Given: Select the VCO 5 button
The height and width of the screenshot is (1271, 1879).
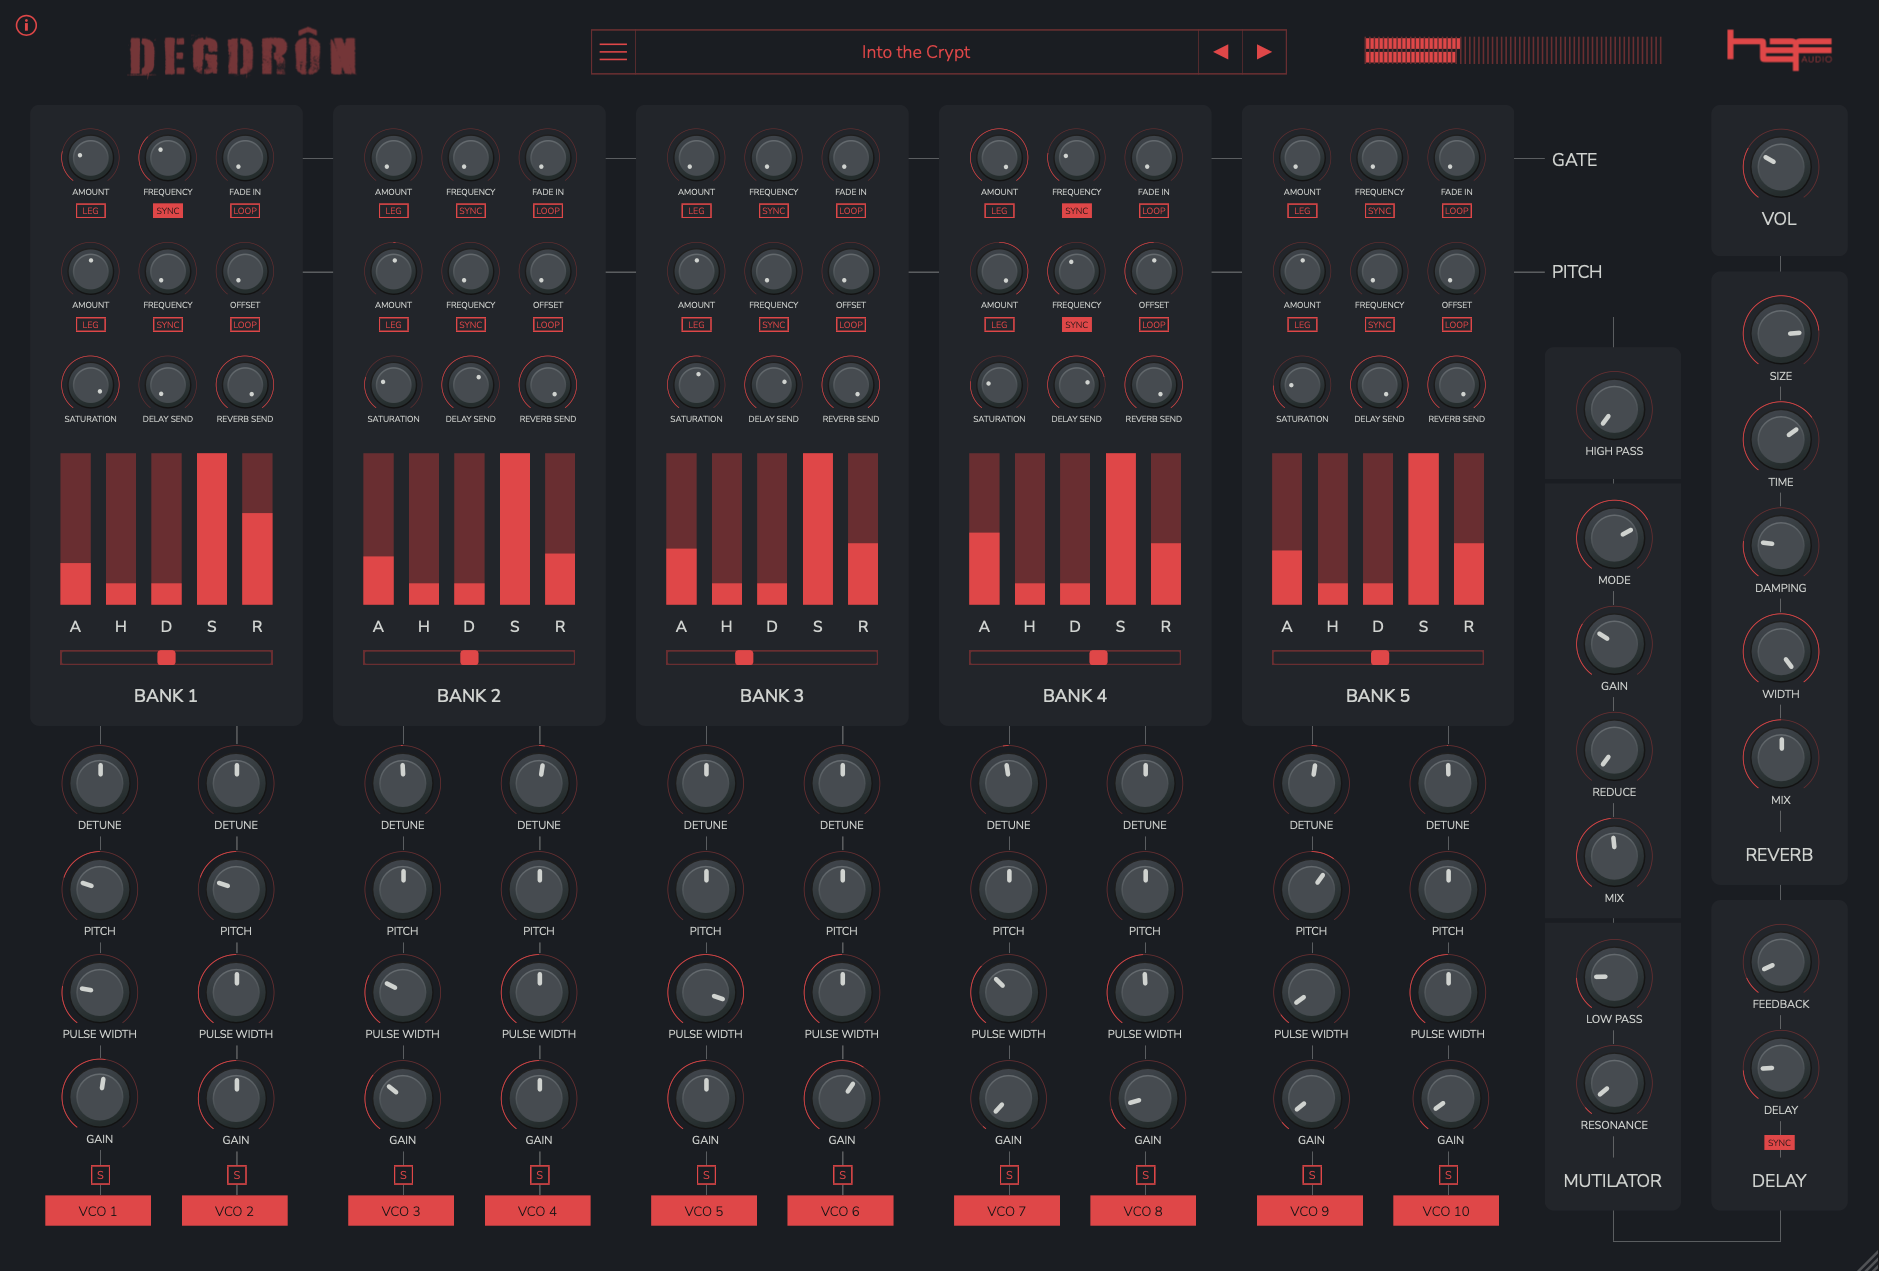Looking at the screenshot, I should (x=704, y=1211).
